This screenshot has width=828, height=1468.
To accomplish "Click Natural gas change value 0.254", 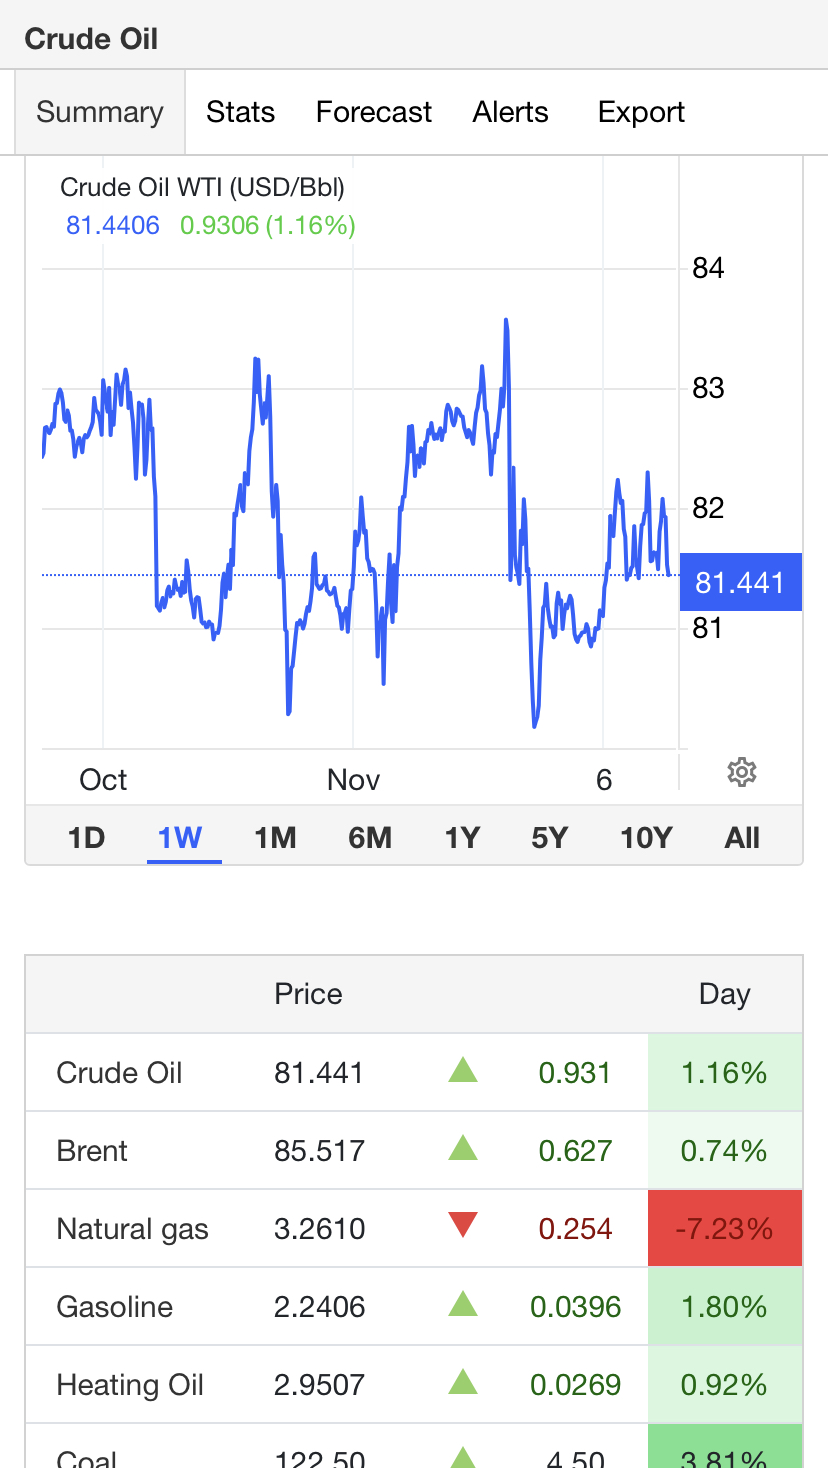I will coord(575,1229).
